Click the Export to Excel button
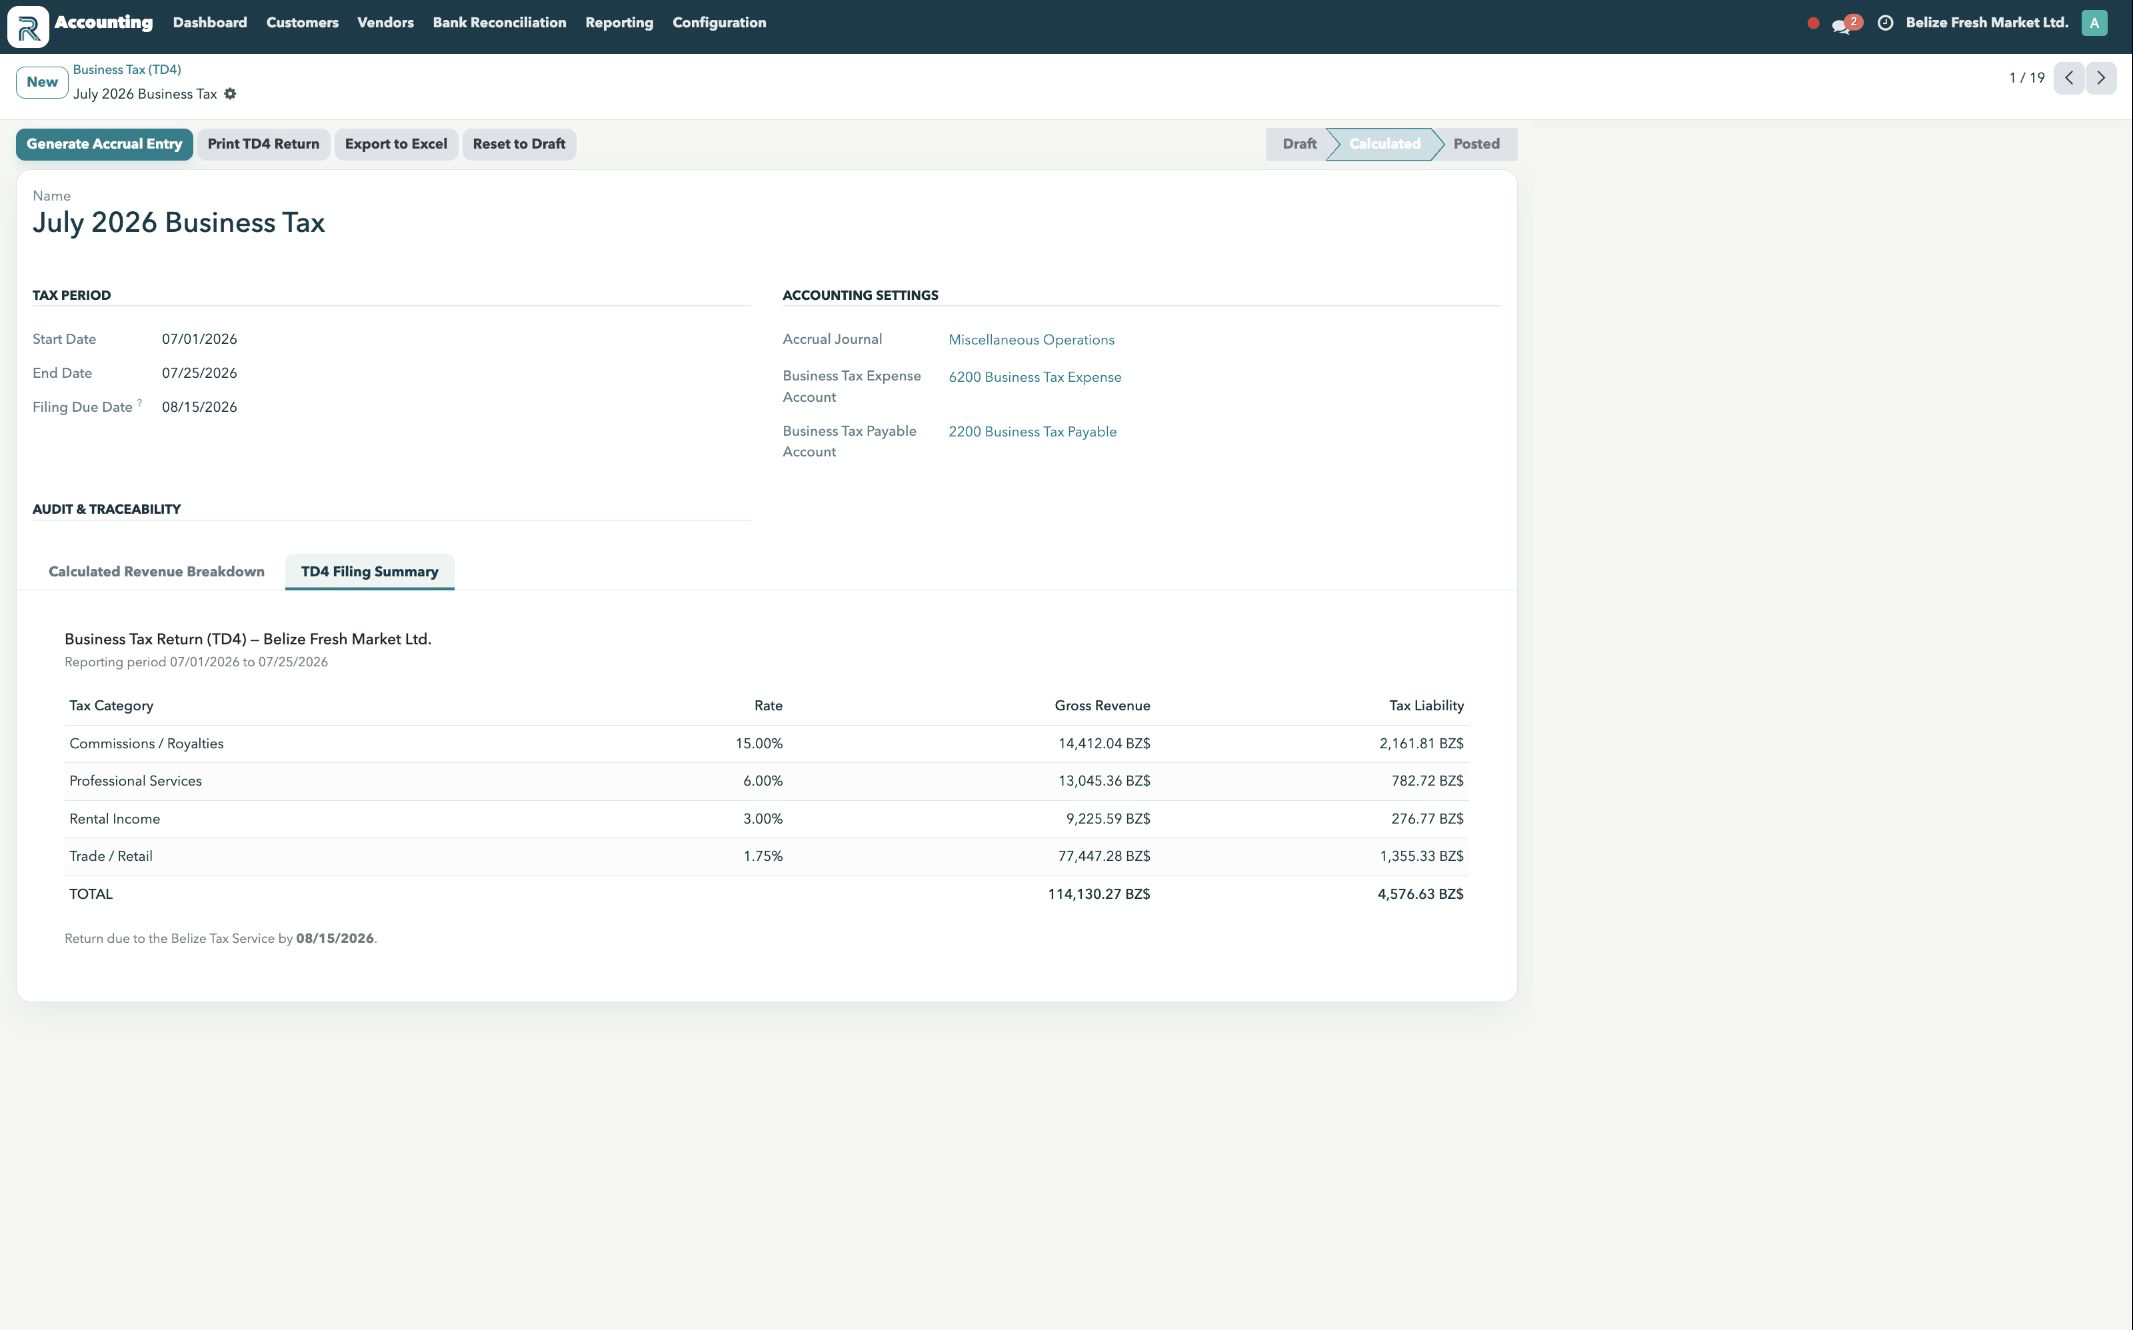 coord(396,144)
